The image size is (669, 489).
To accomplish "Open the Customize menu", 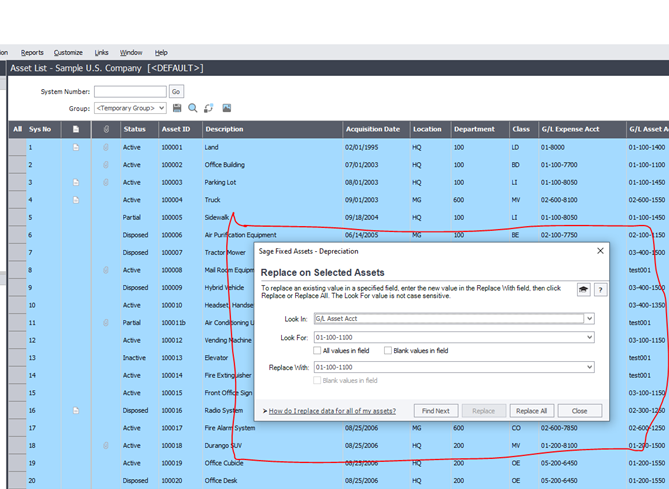I will tap(68, 52).
